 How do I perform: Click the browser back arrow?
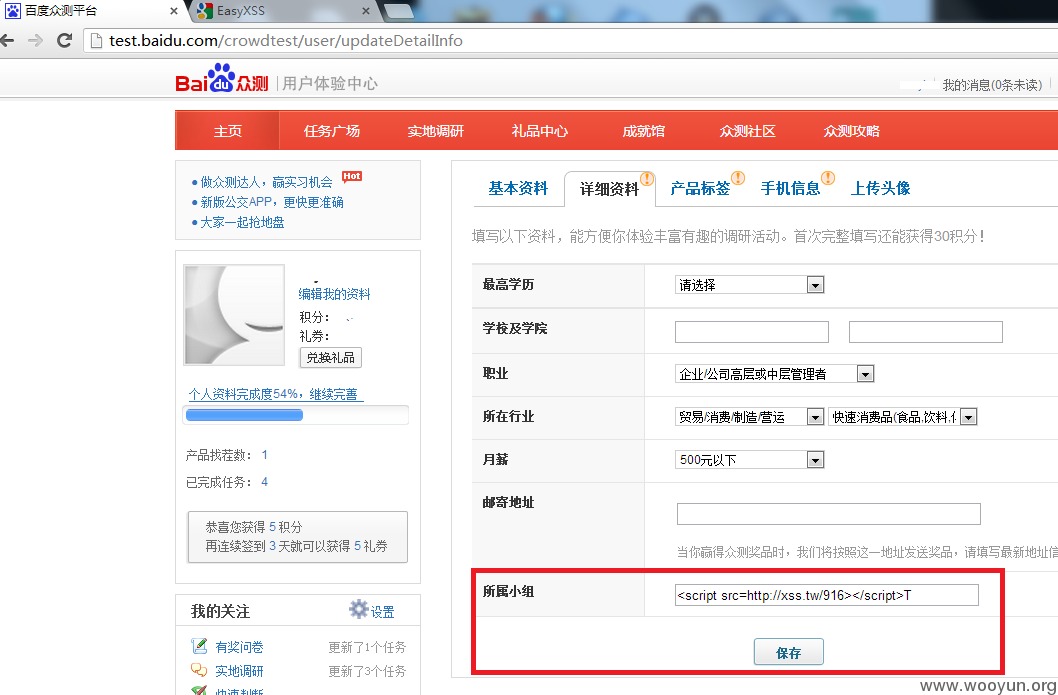pyautogui.click(x=6, y=40)
